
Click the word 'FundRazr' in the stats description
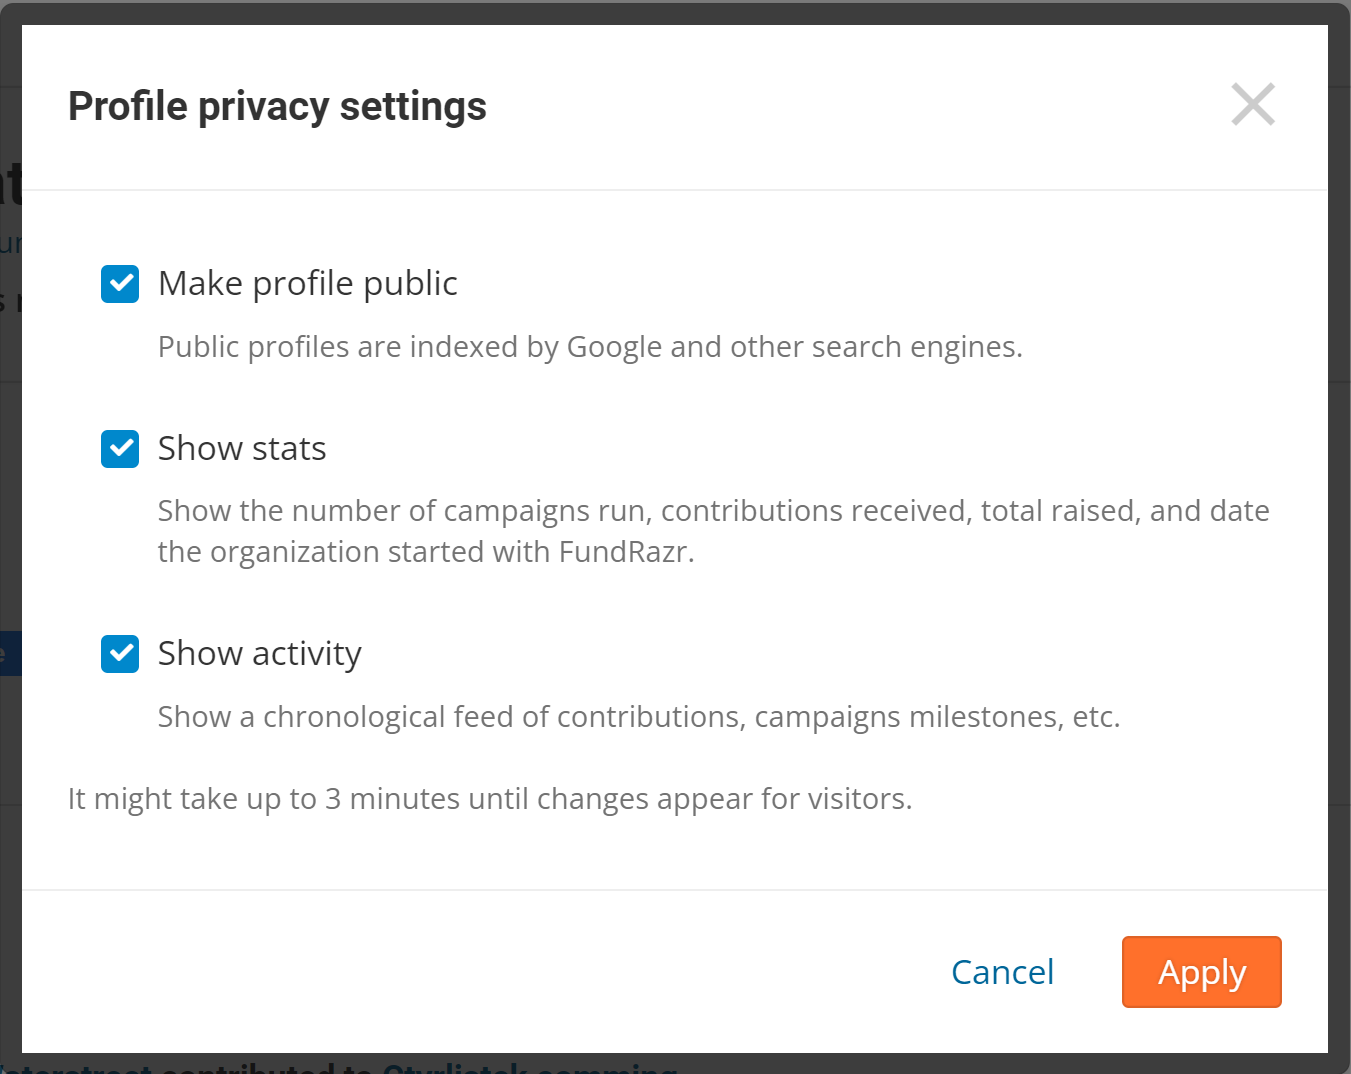623,552
